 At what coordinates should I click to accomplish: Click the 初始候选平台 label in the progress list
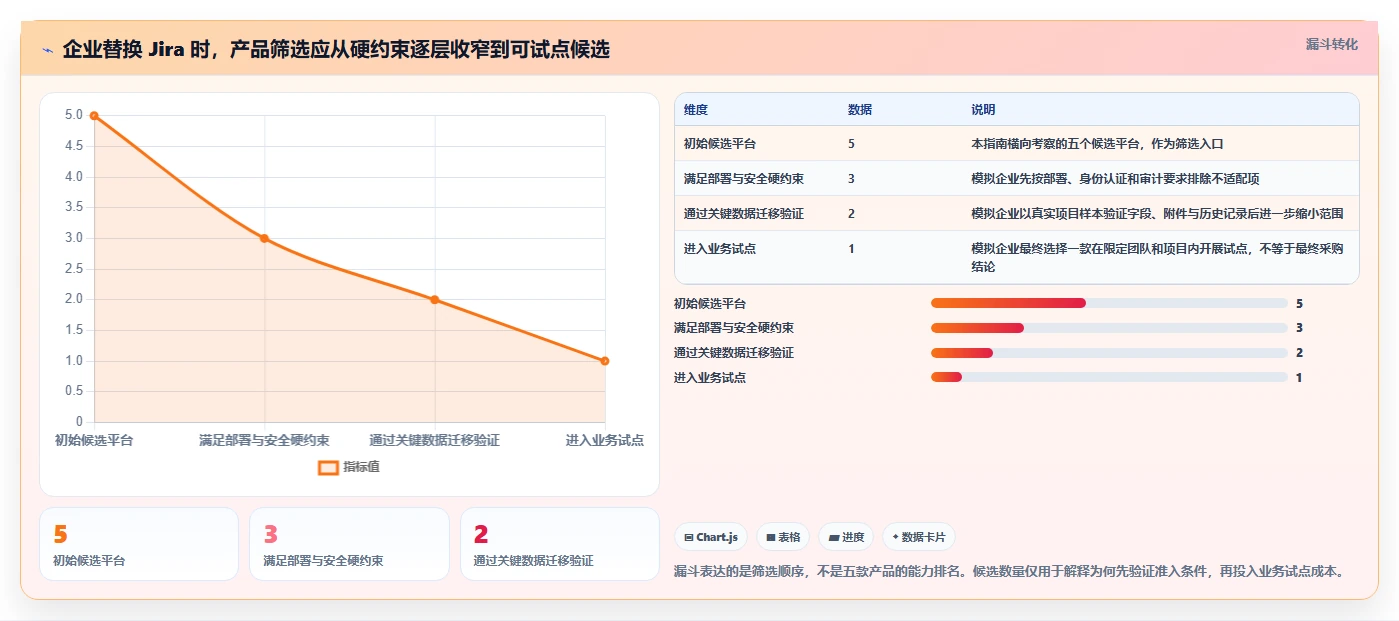tap(710, 303)
